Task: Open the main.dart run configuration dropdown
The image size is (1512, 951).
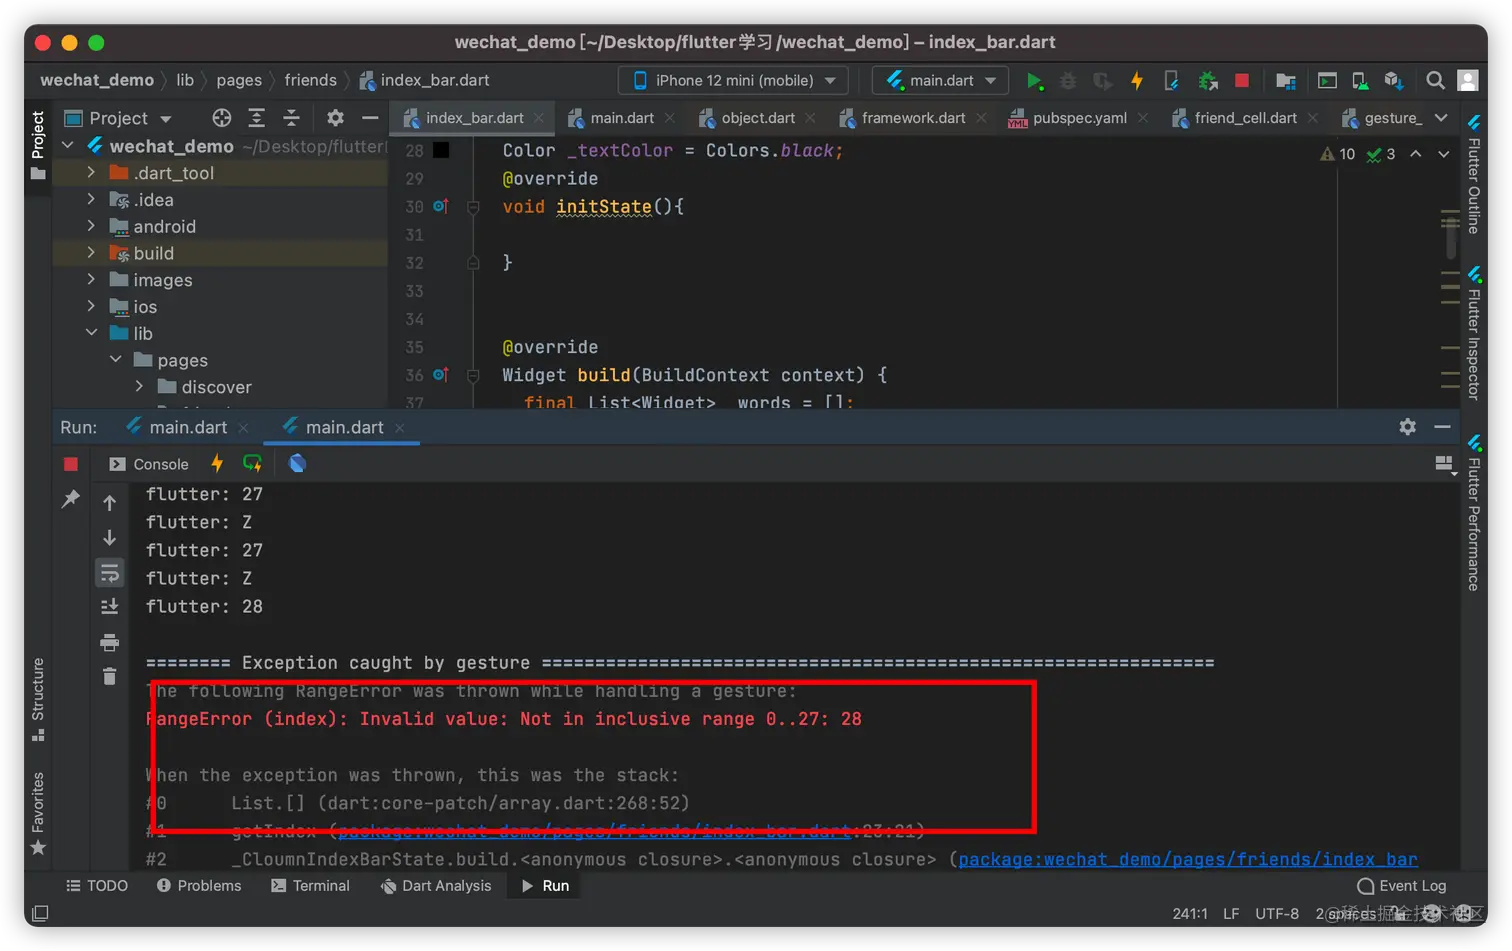Action: click(940, 81)
